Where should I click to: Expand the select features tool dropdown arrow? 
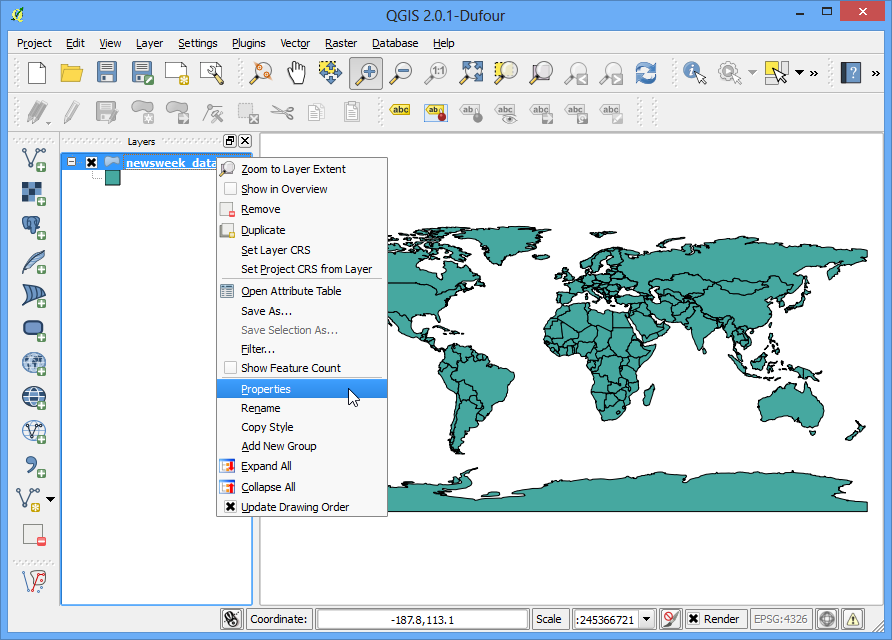tap(799, 72)
